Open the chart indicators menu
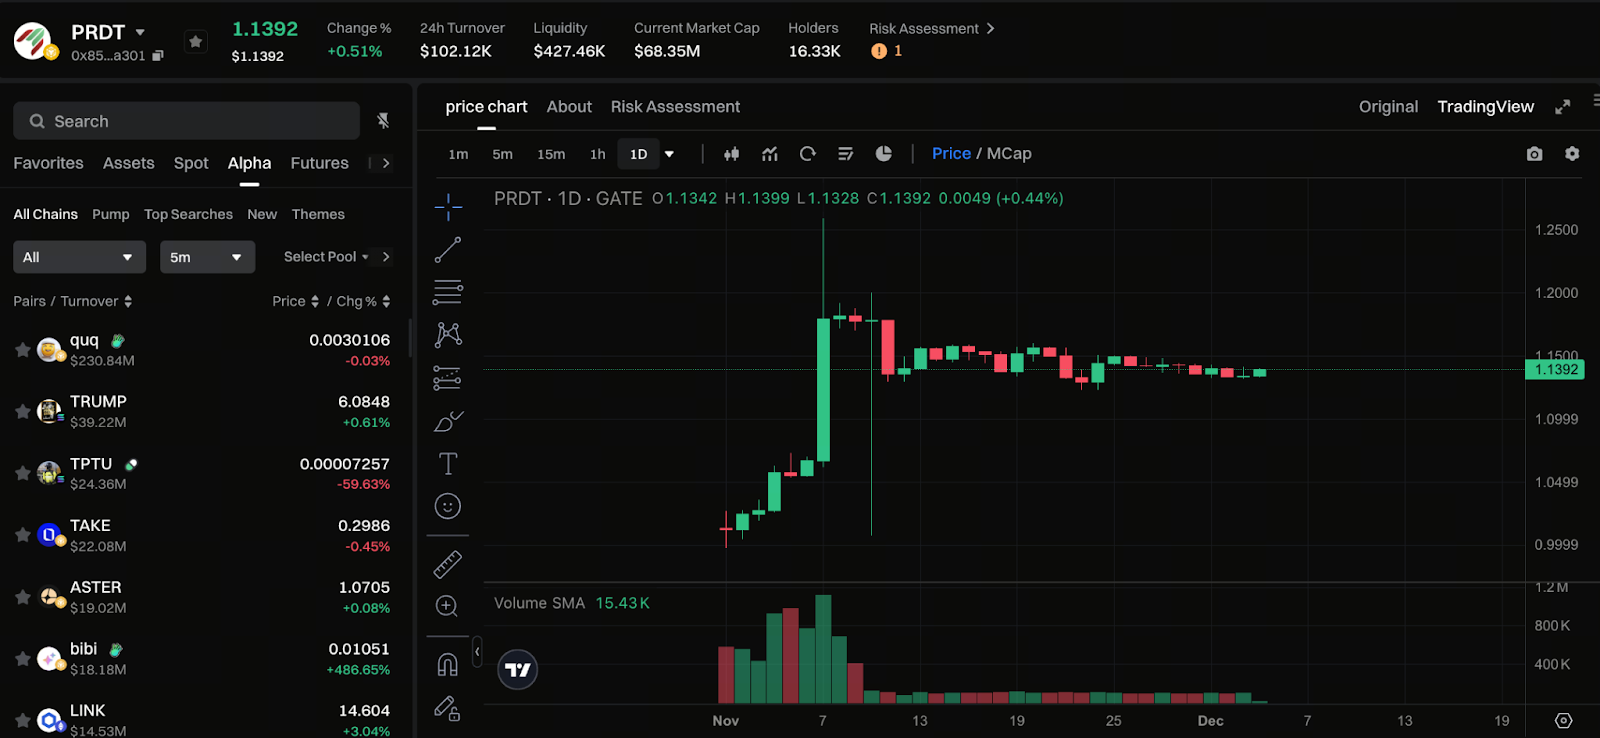Screen dimensions: 1600x738 tap(770, 154)
